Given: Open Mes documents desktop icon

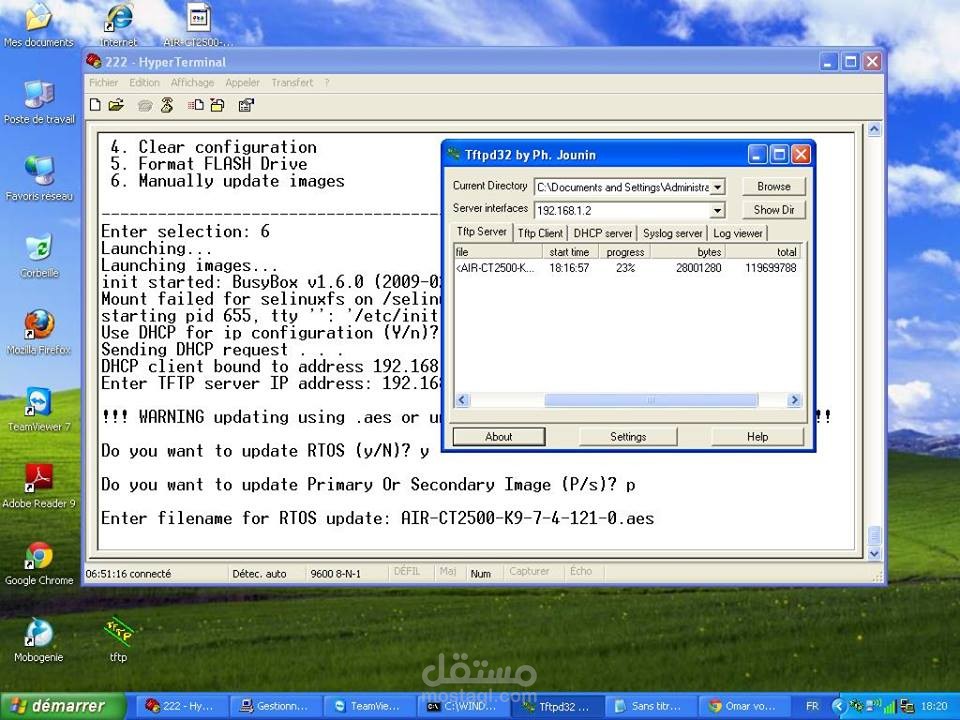Looking at the screenshot, I should (x=39, y=24).
